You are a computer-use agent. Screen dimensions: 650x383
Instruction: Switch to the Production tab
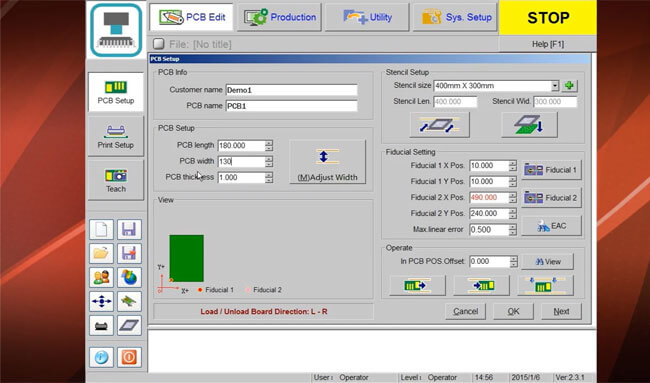(280, 17)
